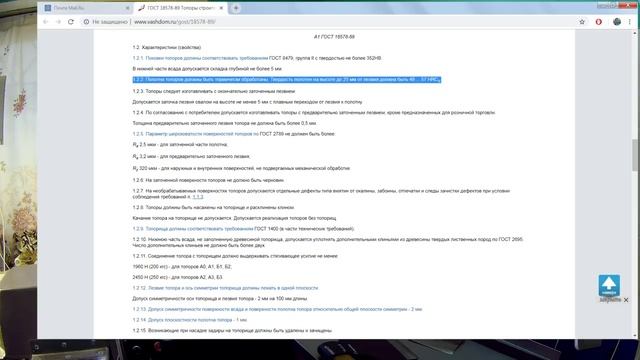The image size is (640, 360).
Task: Click heading text 'А1 ГОСТ 18578-89'
Action: (x=334, y=37)
